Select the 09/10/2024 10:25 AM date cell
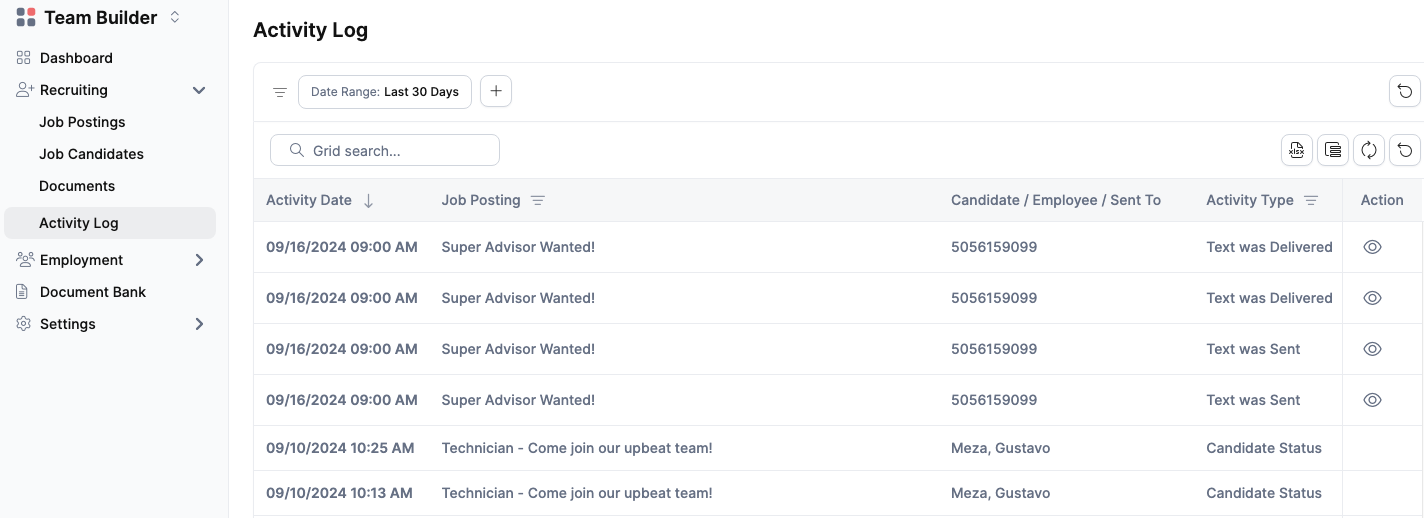Image resolution: width=1424 pixels, height=518 pixels. [x=340, y=448]
